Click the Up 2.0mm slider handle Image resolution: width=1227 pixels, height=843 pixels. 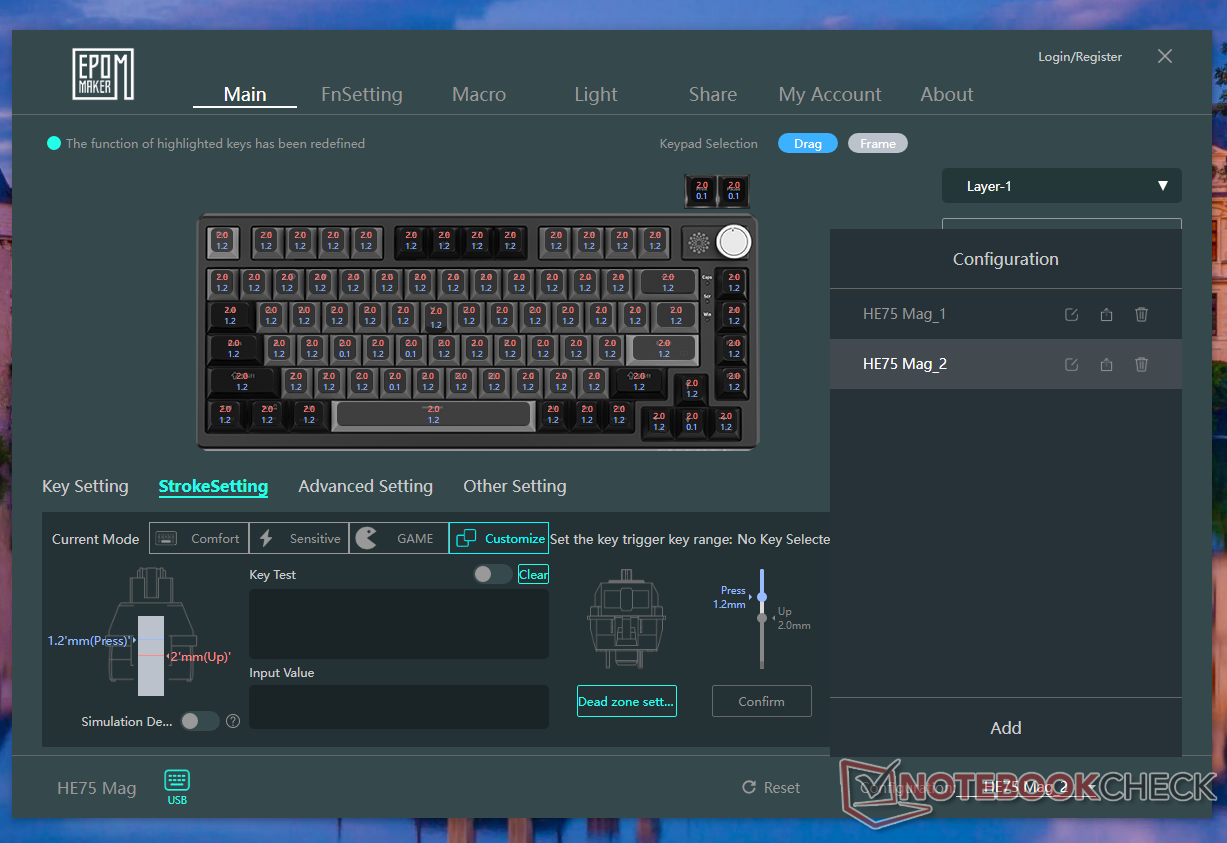(762, 618)
